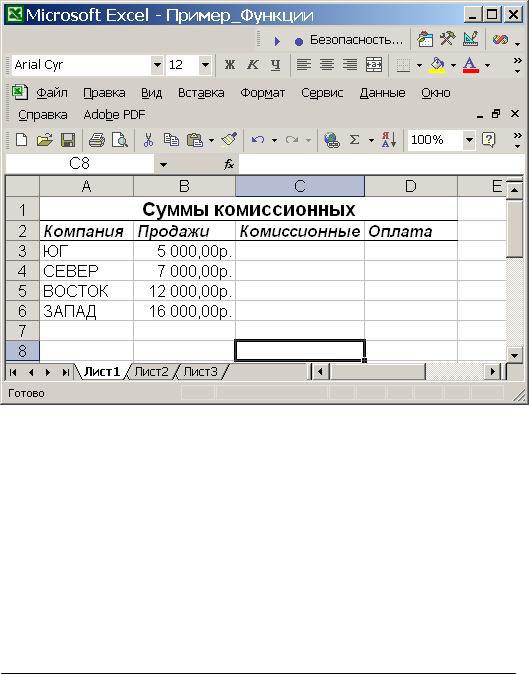Select row 8 header

22,351
